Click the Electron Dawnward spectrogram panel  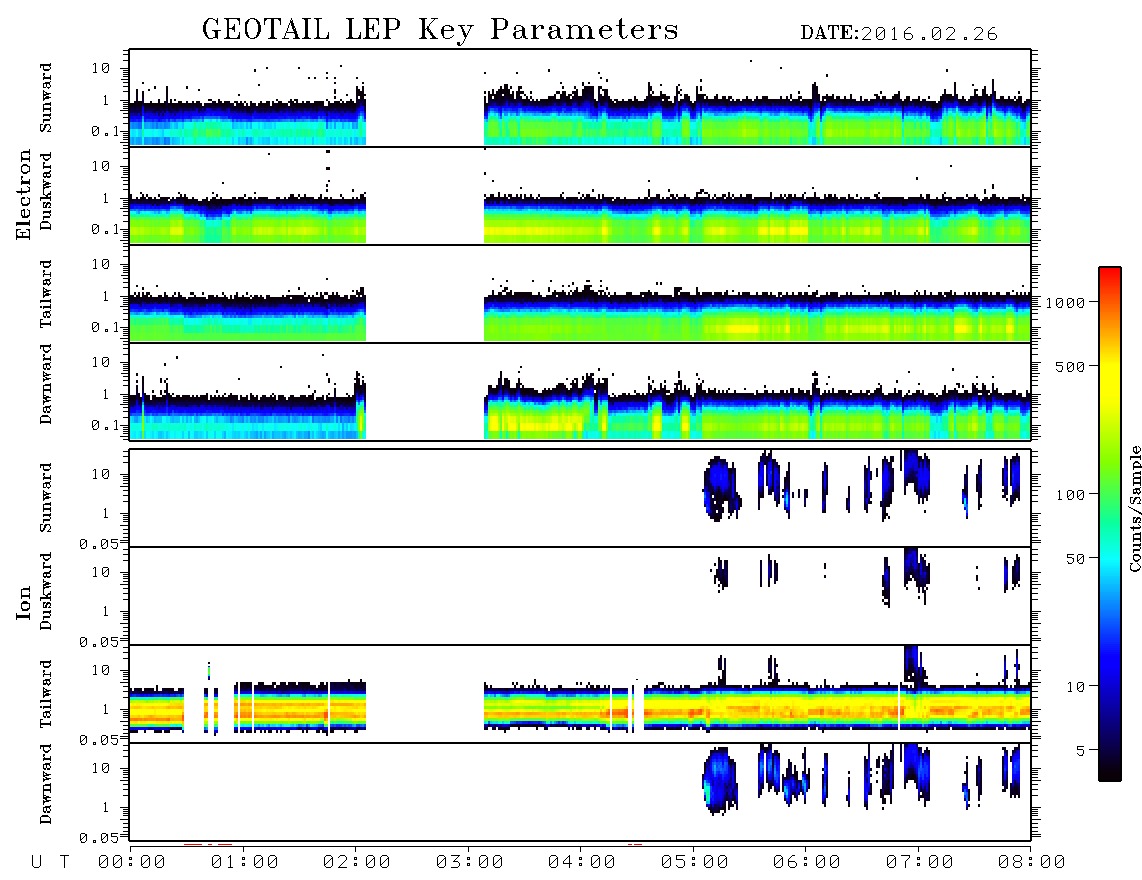pyautogui.click(x=580, y=391)
